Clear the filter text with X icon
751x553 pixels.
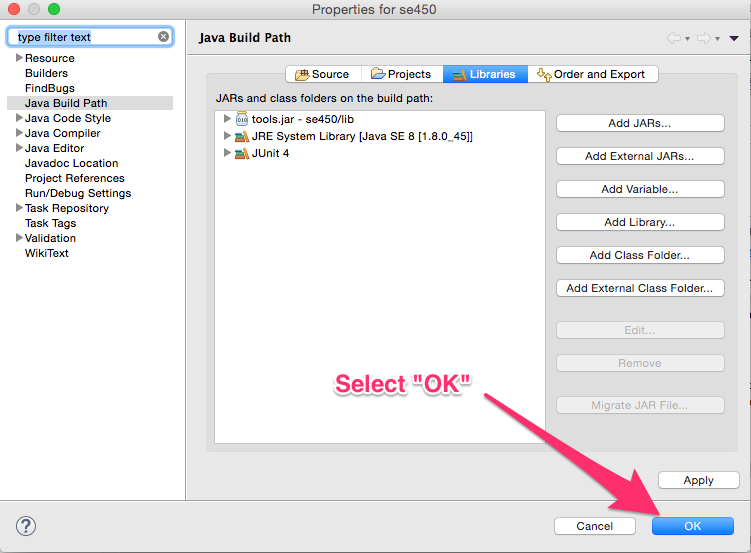pyautogui.click(x=164, y=37)
